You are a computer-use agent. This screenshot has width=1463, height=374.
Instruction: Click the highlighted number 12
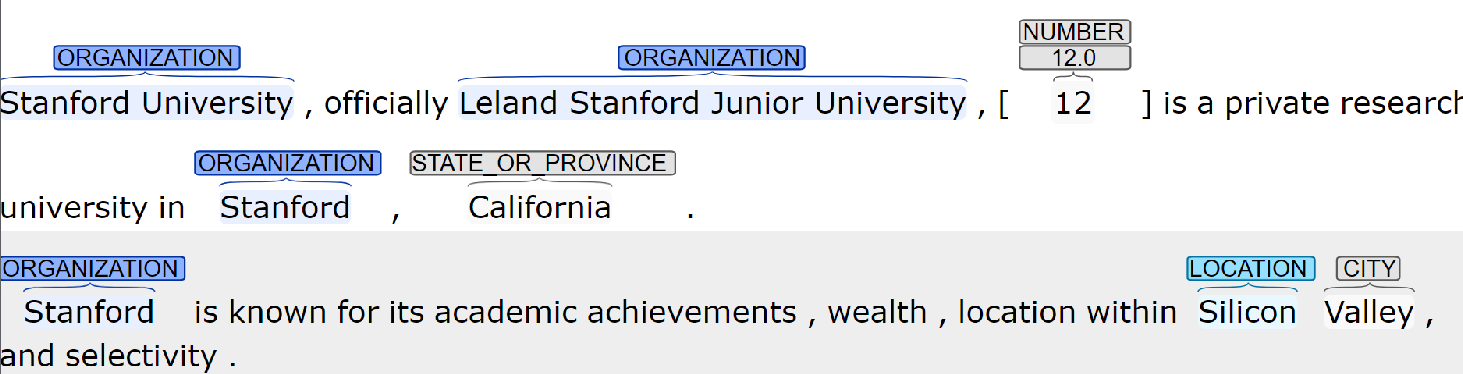coord(1074,103)
